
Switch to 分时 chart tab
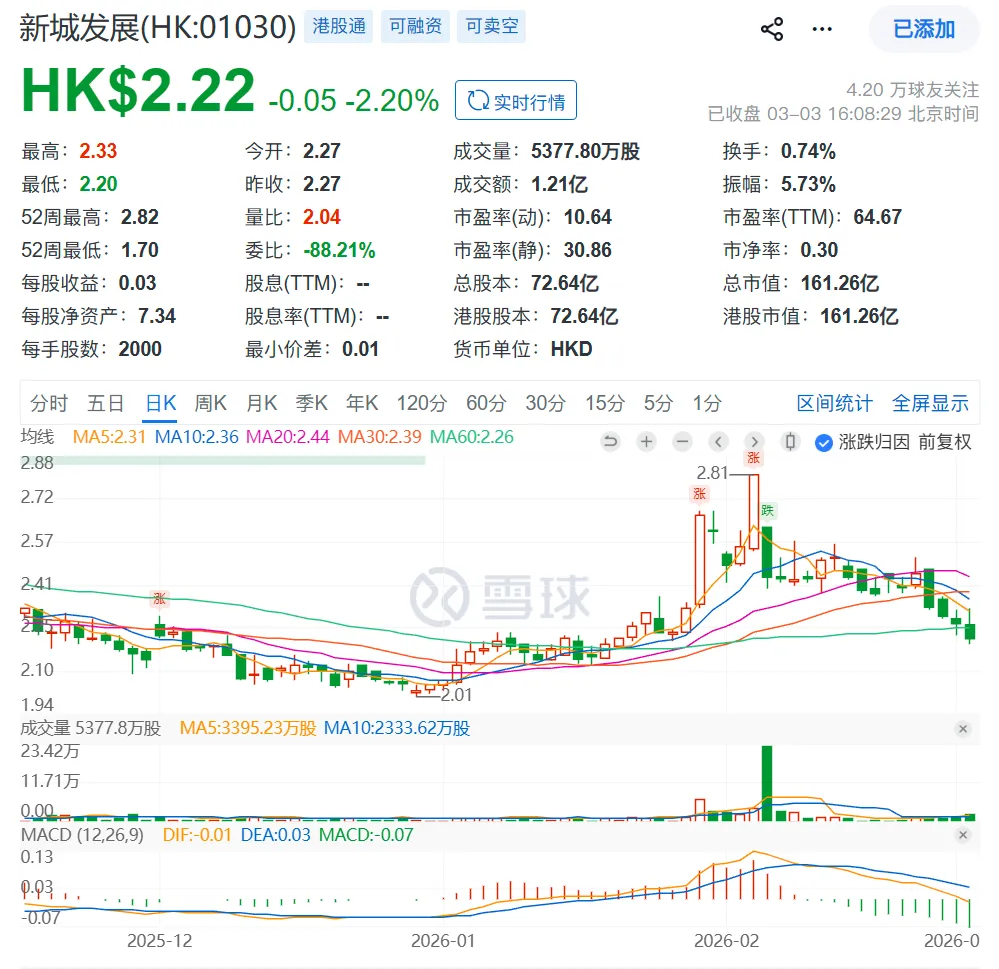48,403
